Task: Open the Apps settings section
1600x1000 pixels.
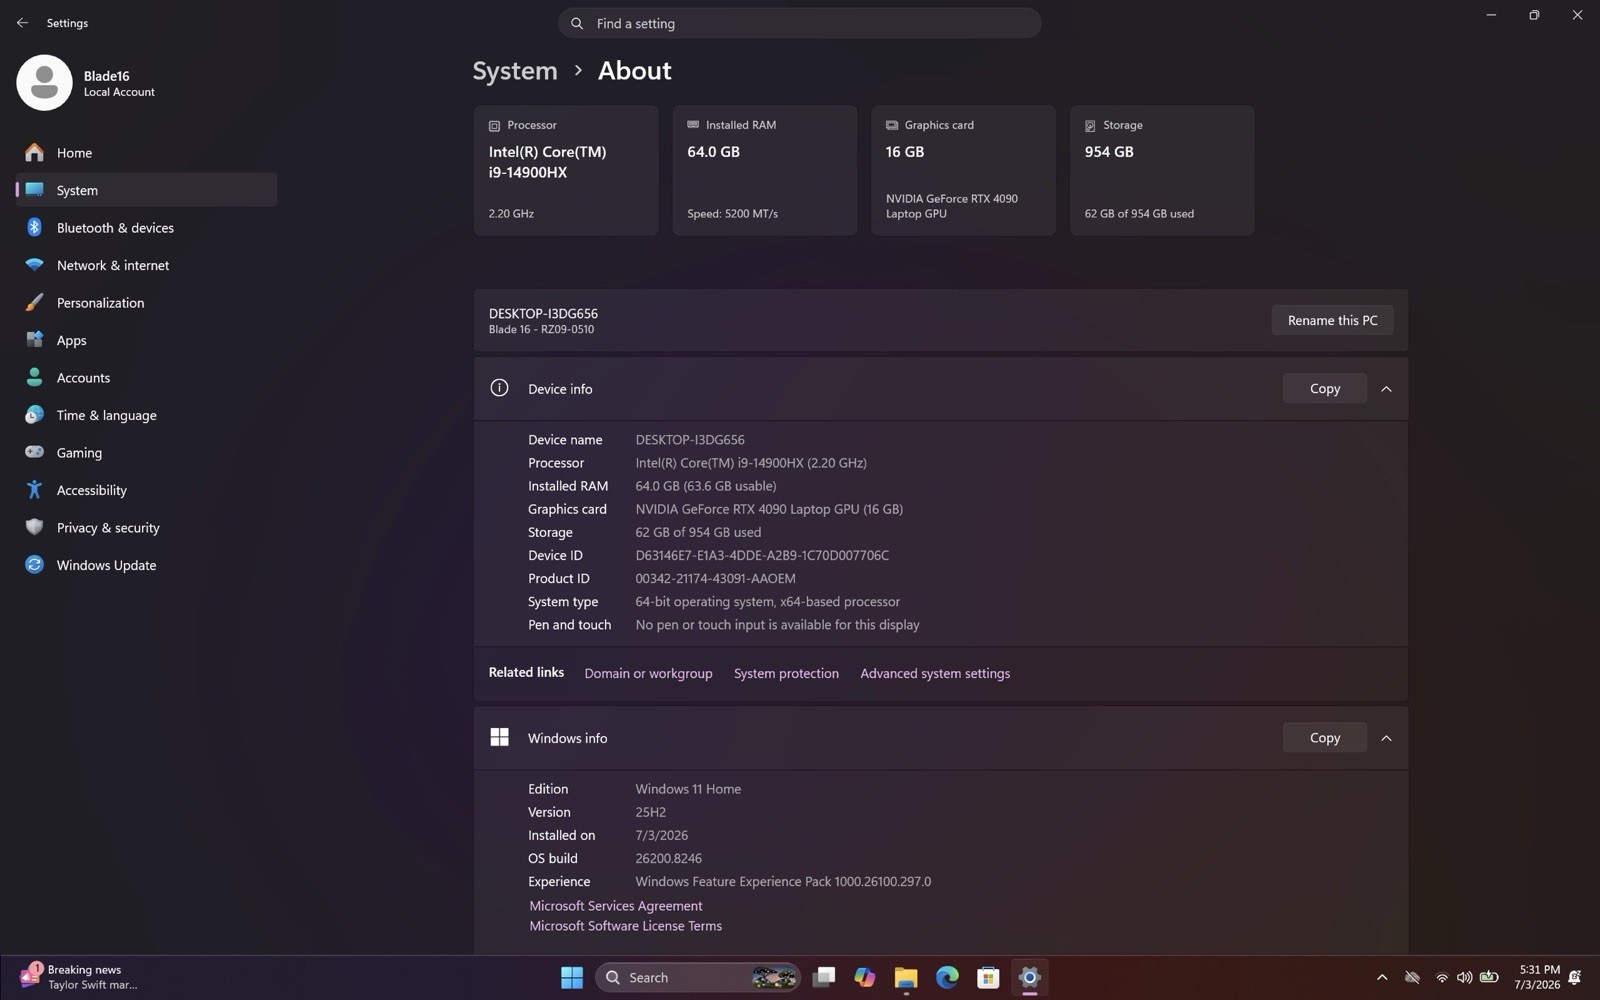Action: 146,340
